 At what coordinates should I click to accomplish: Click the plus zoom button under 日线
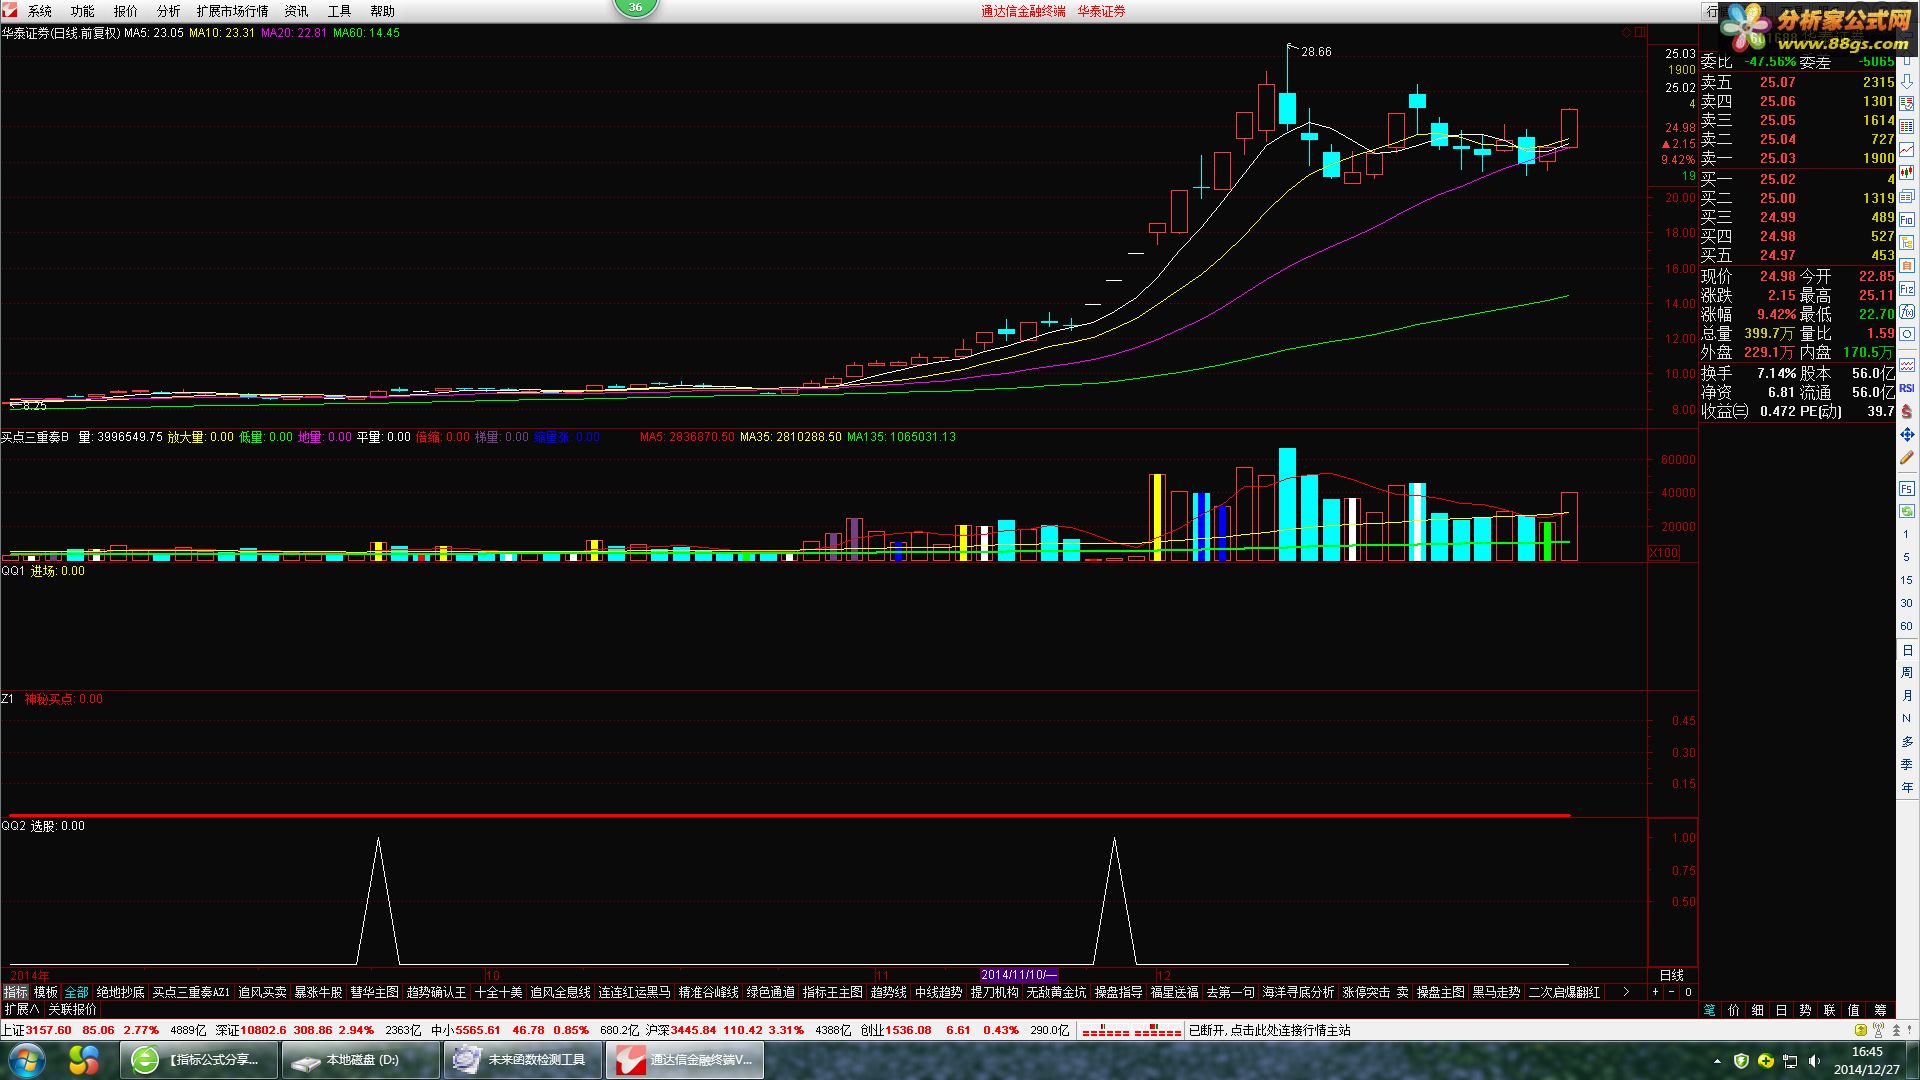(1655, 992)
